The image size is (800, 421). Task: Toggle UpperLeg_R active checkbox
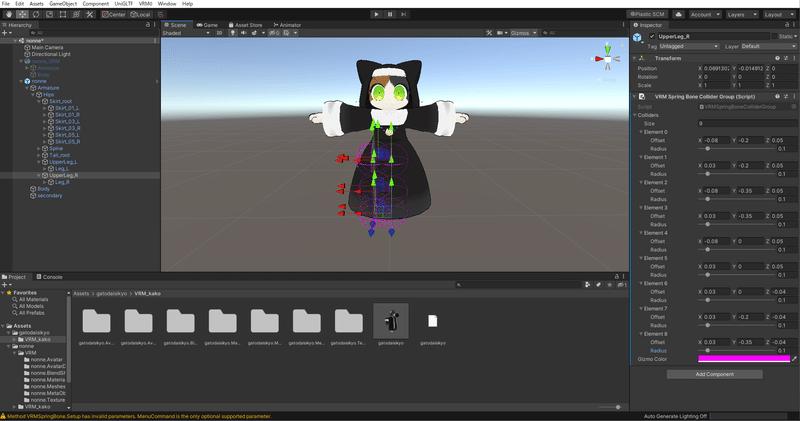[x=652, y=36]
